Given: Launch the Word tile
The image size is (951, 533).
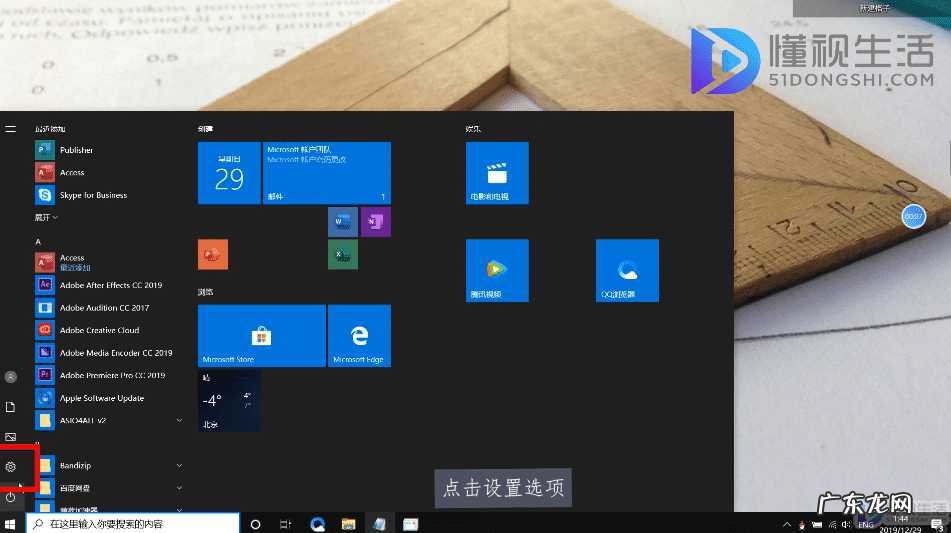Looking at the screenshot, I should tap(342, 221).
